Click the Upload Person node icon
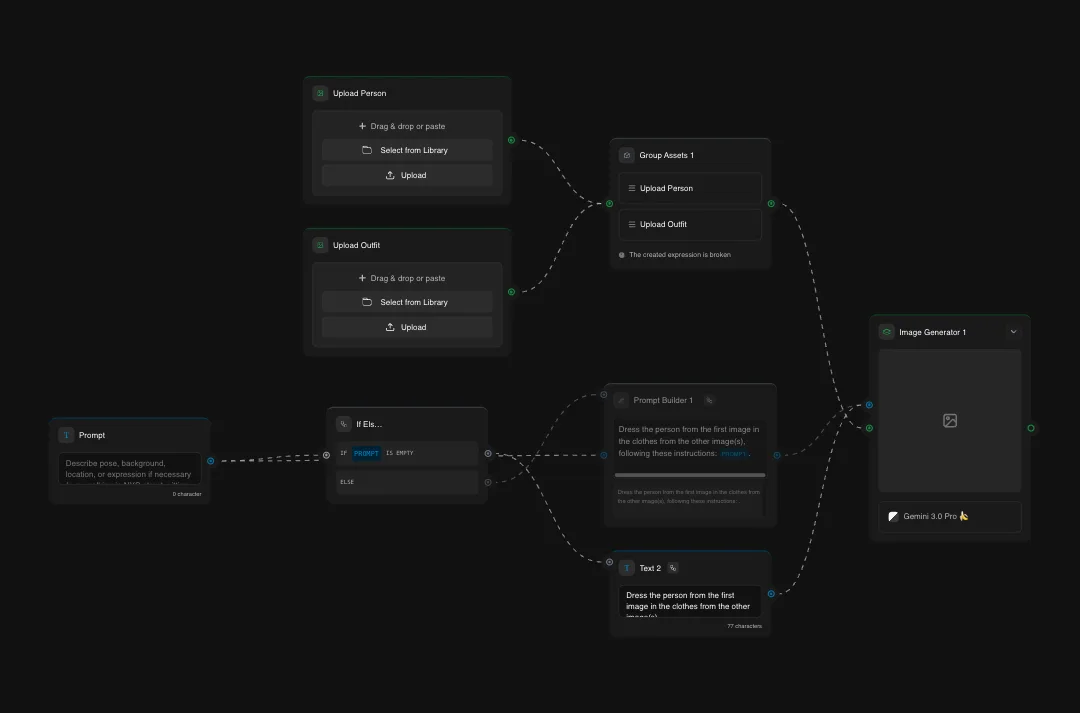1080x713 pixels. tap(320, 92)
